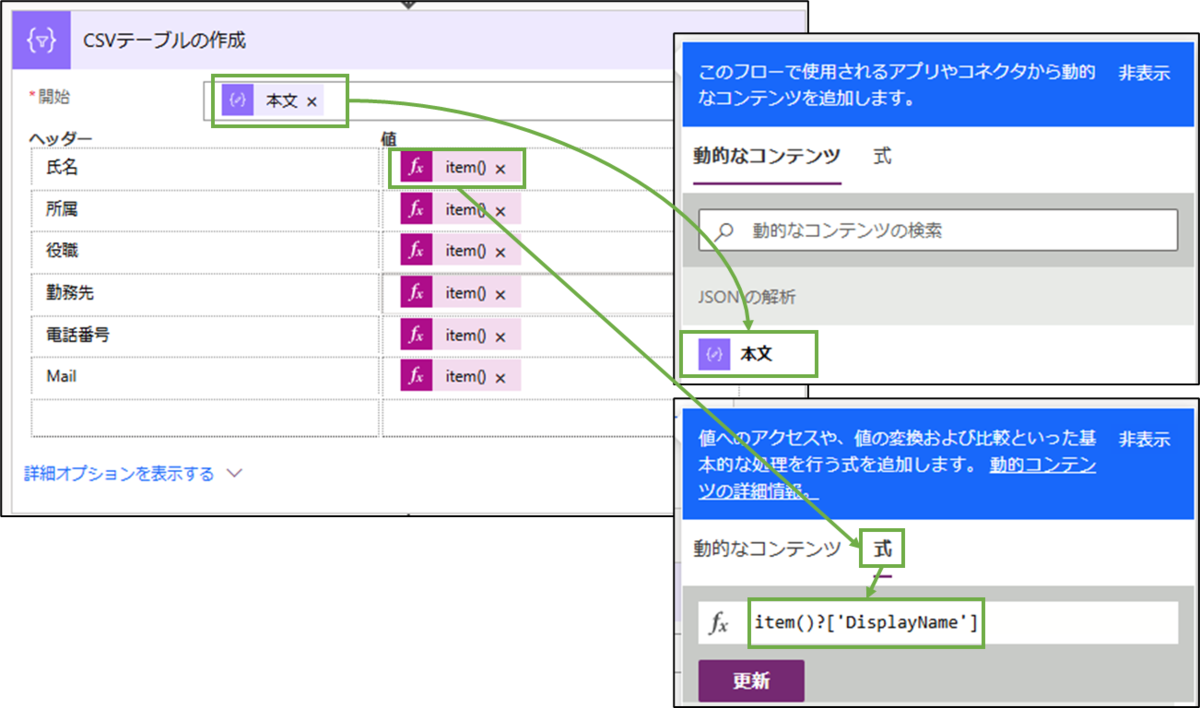The width and height of the screenshot is (1200, 708).
Task: Click the fx icon in the 役職 row
Action: click(x=416, y=251)
